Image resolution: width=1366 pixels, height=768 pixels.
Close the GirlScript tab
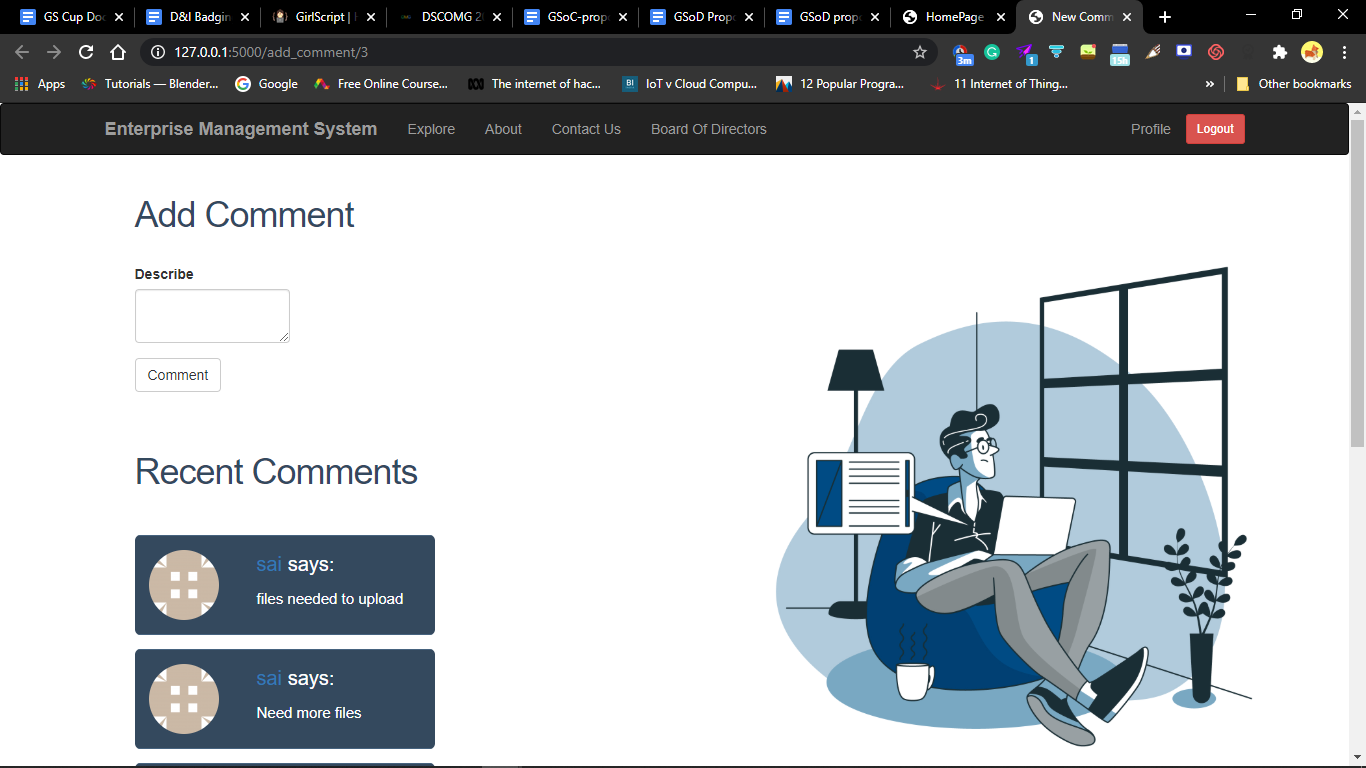[x=371, y=17]
